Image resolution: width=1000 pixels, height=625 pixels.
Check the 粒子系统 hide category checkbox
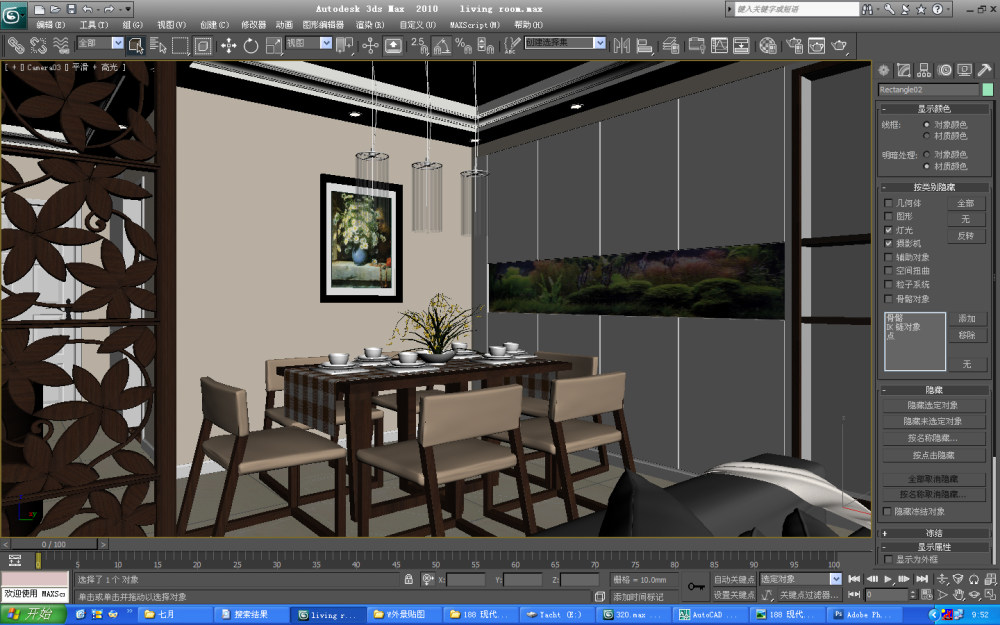[888, 284]
